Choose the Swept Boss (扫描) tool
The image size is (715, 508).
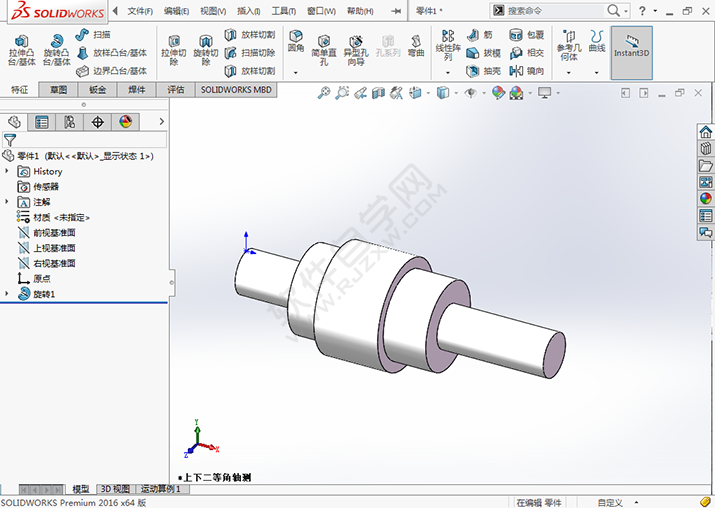point(93,35)
